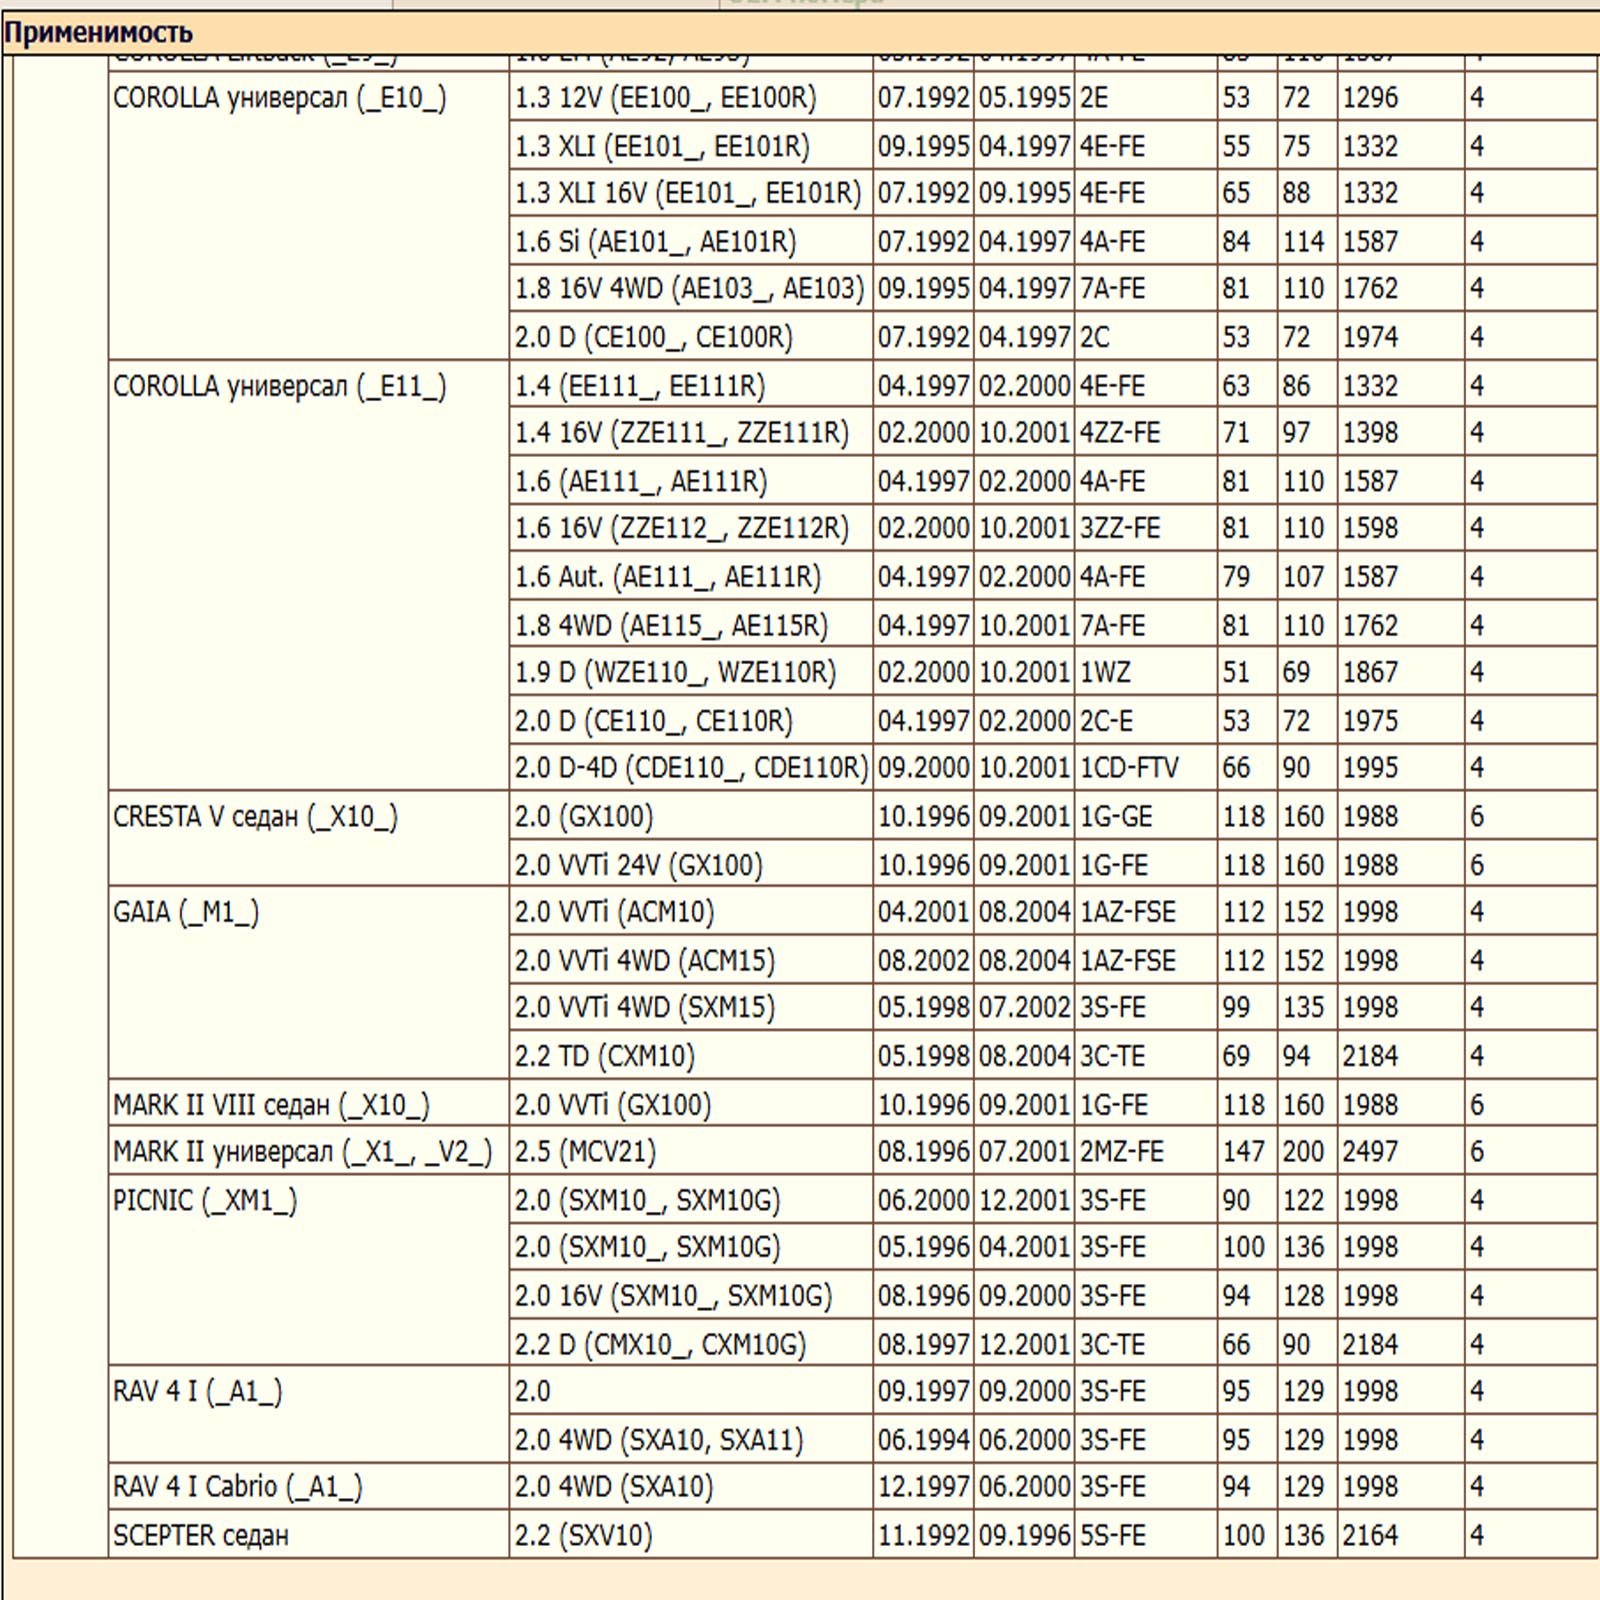Select the 2.5 (MCV21) modification cell
Image resolution: width=1600 pixels, height=1600 pixels.
pyautogui.click(x=585, y=1152)
